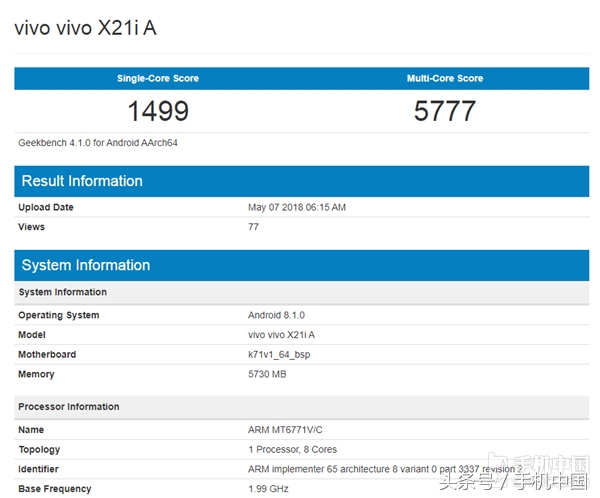Select the Operating System label
The image size is (600, 498).
pos(59,315)
